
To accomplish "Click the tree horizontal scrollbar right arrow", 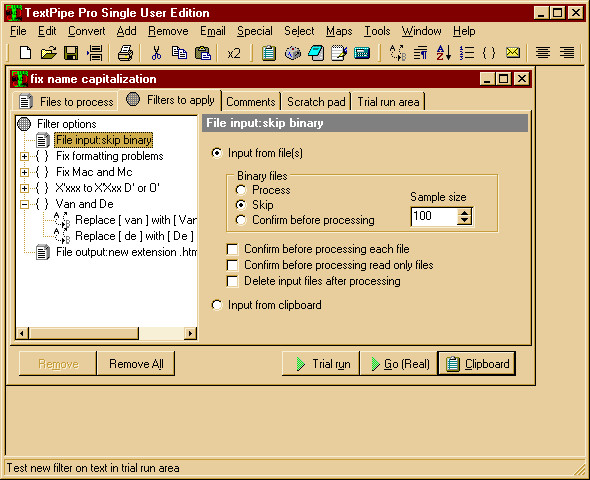I will [x=190, y=333].
